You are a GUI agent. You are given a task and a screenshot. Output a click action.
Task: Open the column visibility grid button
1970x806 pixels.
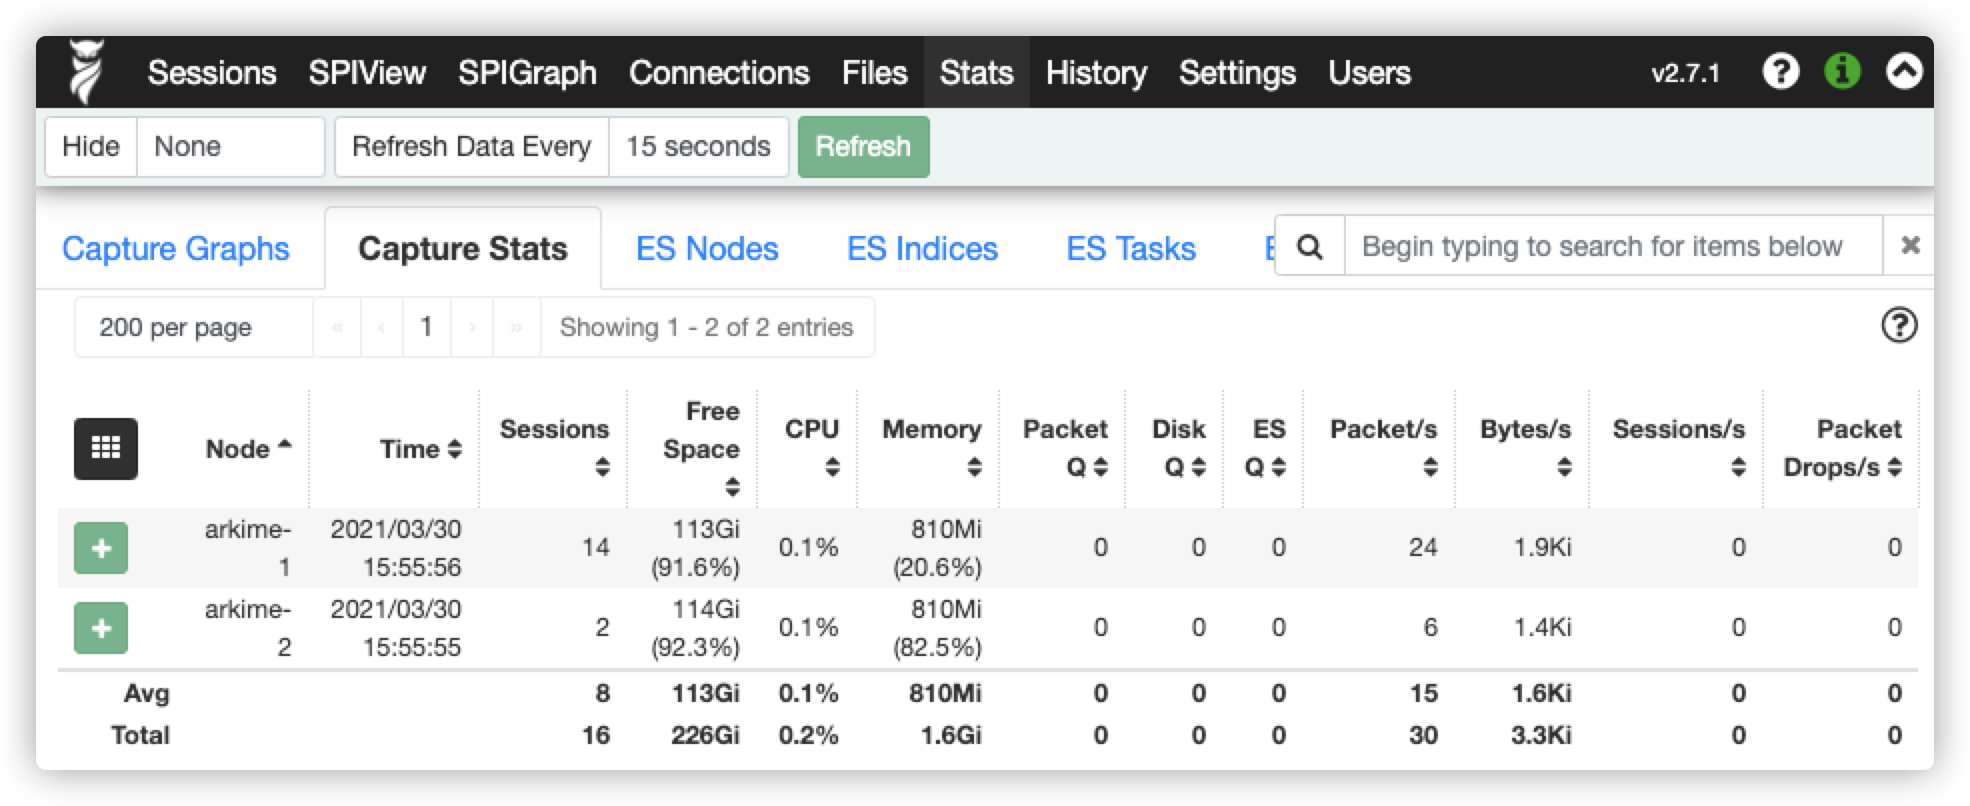[106, 448]
